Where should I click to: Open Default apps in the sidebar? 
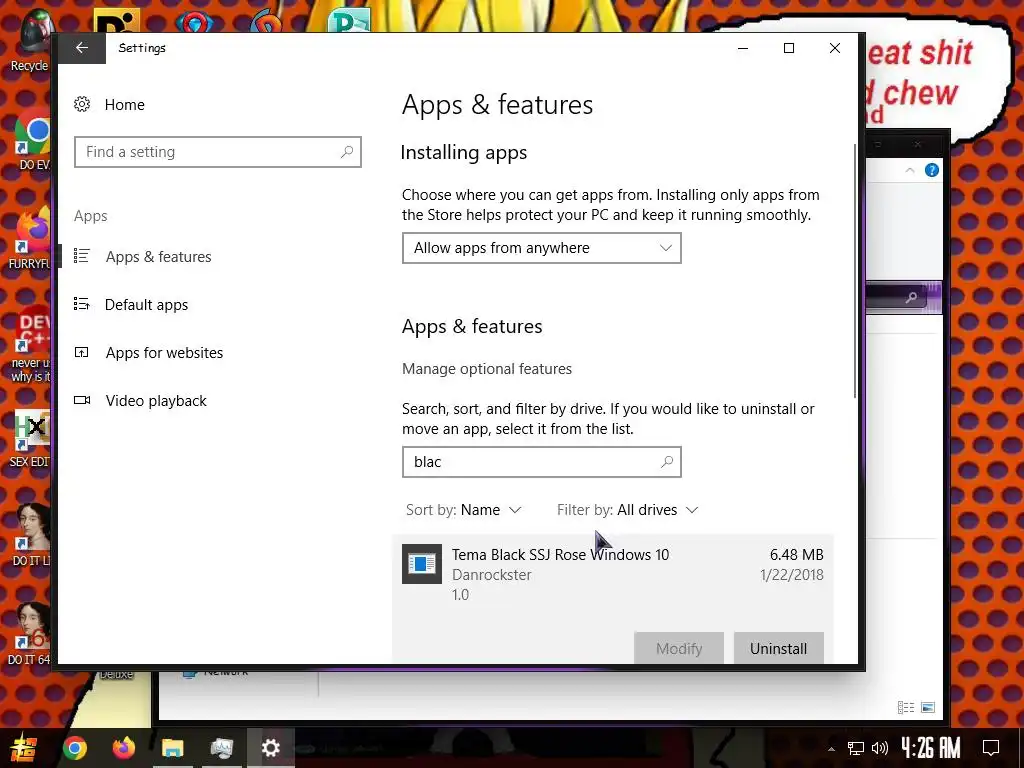coord(146,305)
